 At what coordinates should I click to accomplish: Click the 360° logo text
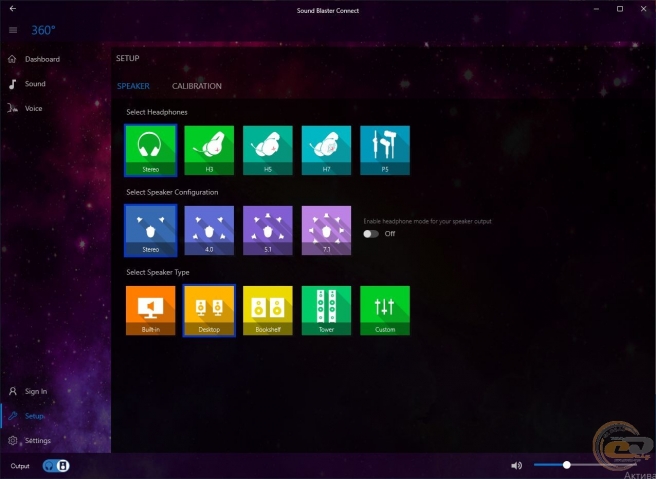(43, 30)
